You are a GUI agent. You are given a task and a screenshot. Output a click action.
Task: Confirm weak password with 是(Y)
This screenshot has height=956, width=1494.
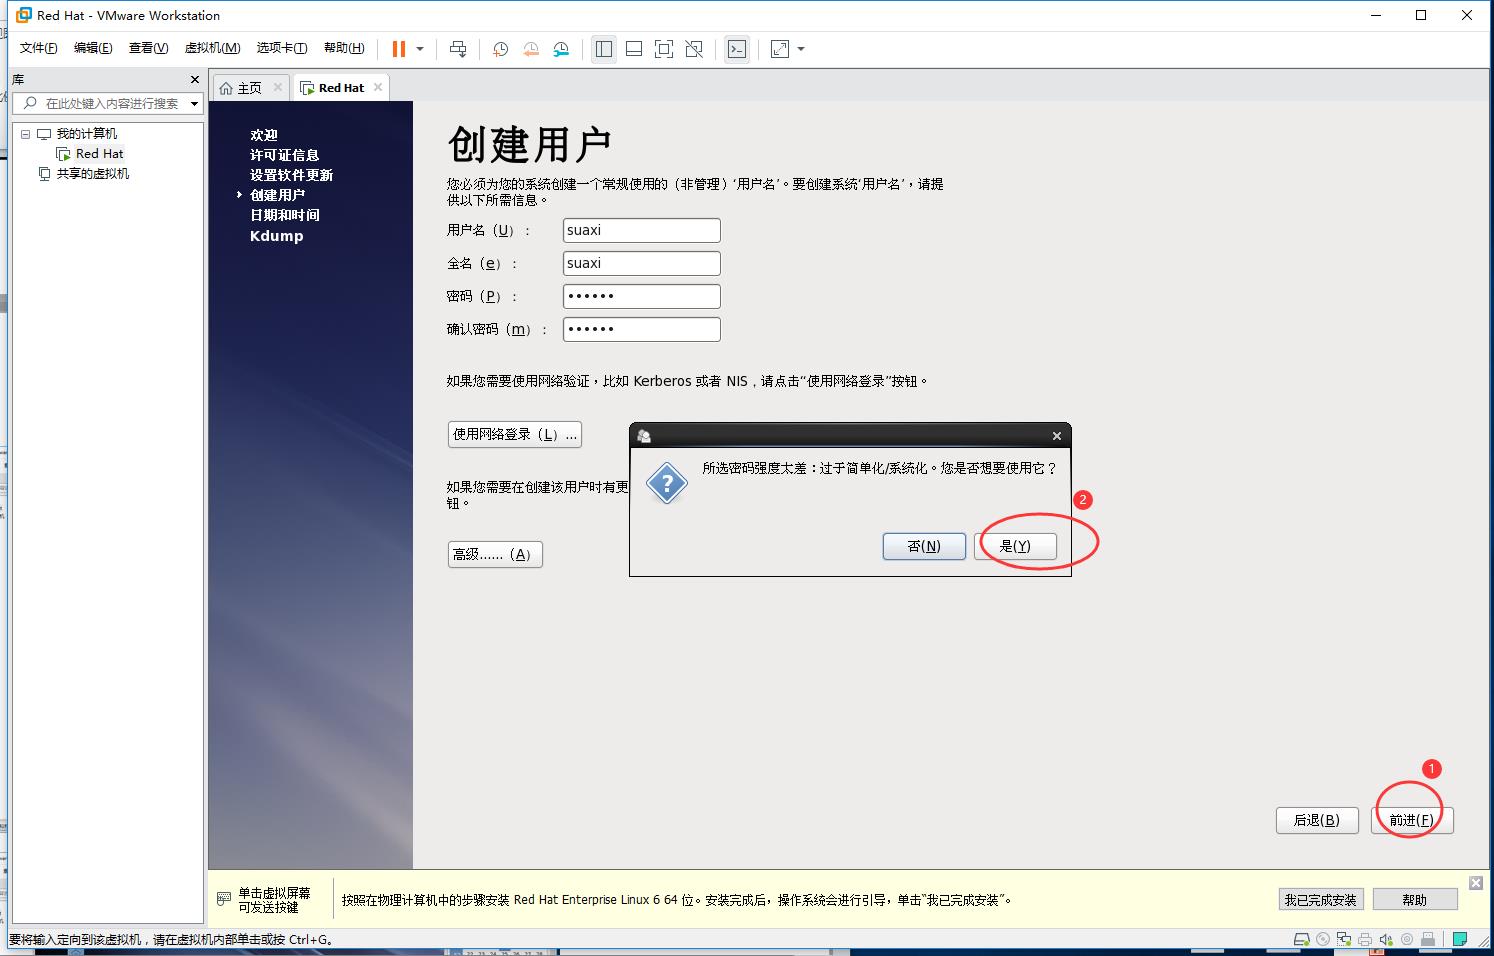1015,546
